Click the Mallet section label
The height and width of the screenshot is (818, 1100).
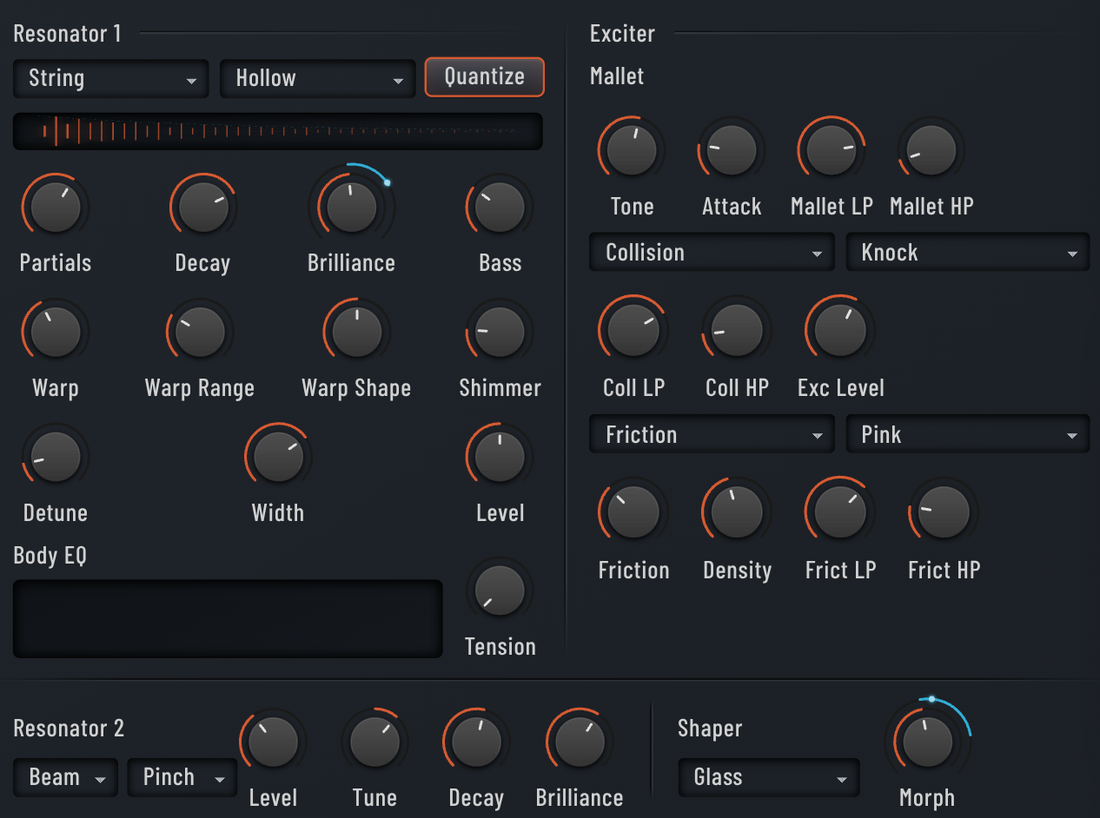pyautogui.click(x=617, y=76)
